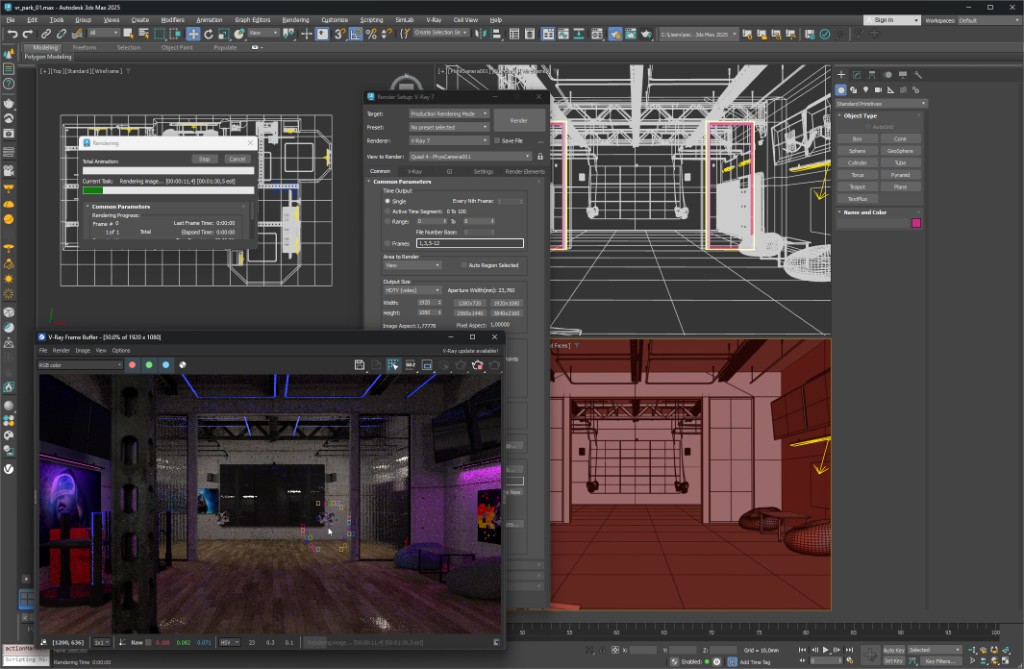Open the Create panel Lights category icon
The width and height of the screenshot is (1024, 669).
tap(866, 90)
